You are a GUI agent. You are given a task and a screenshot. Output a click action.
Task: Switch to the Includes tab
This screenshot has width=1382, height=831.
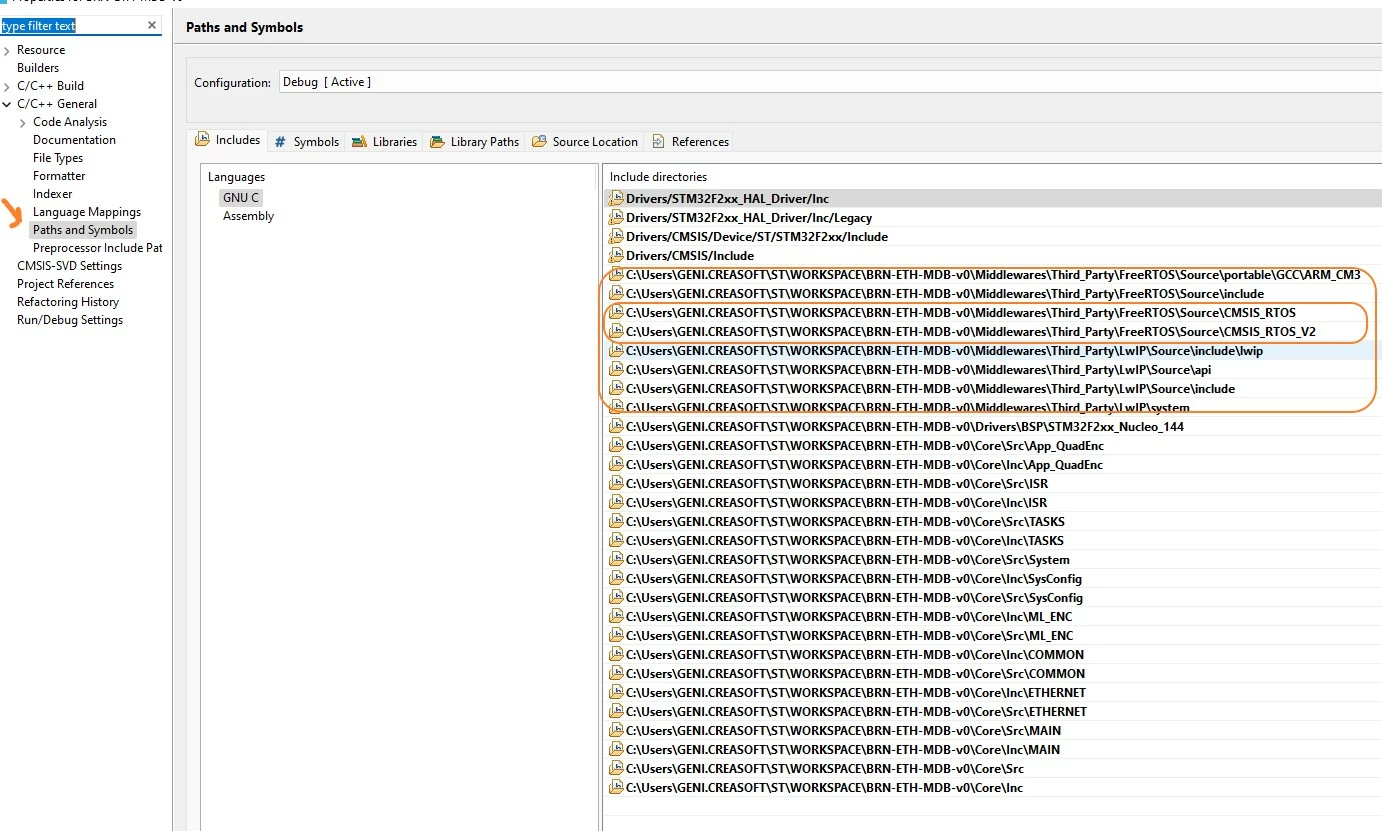[x=228, y=140]
